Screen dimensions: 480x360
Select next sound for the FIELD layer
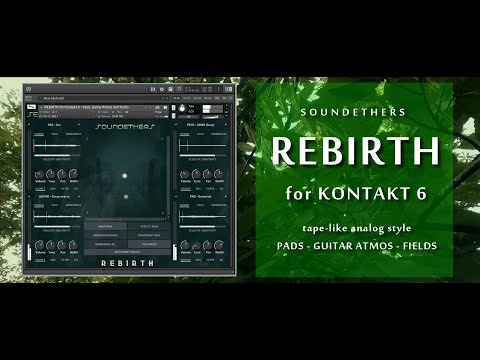point(226,125)
